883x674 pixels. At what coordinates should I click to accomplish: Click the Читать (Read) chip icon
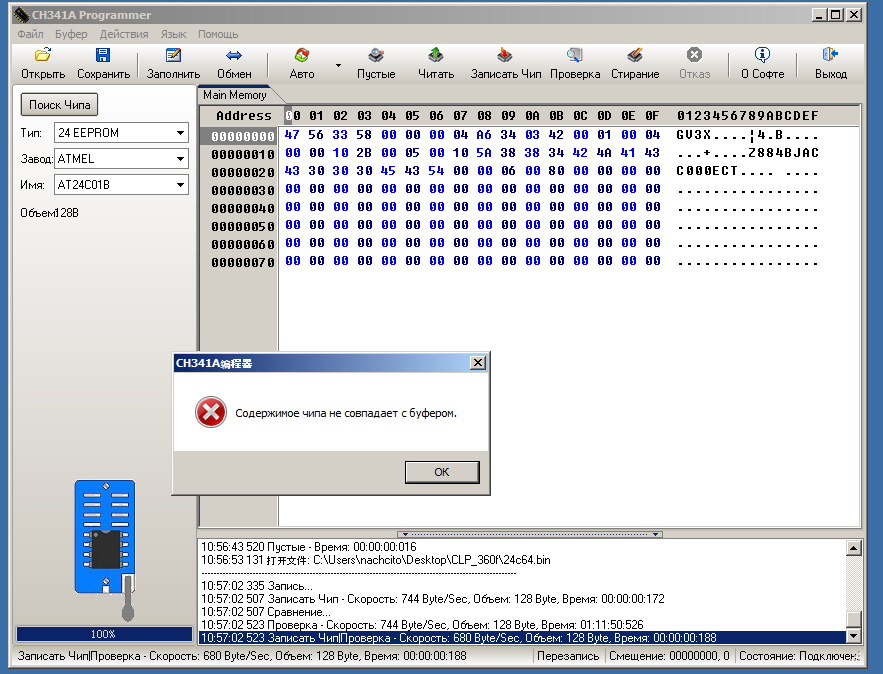point(436,56)
